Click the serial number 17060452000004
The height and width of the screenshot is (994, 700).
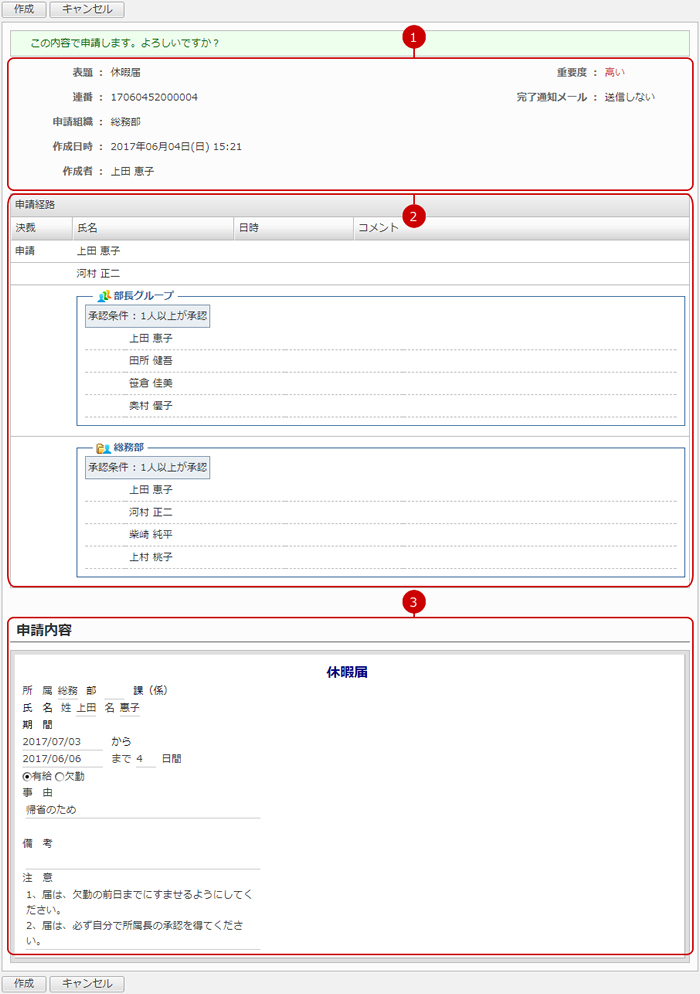coord(154,97)
